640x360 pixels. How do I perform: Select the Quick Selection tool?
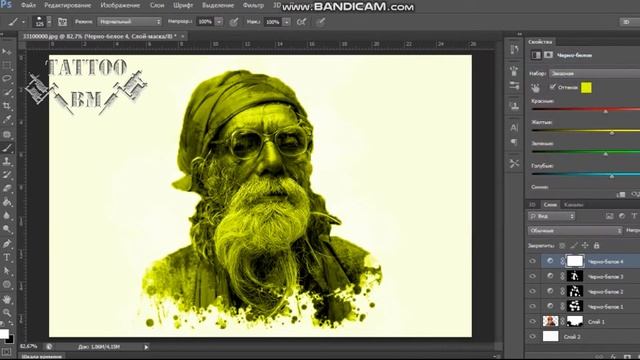pos(7,92)
